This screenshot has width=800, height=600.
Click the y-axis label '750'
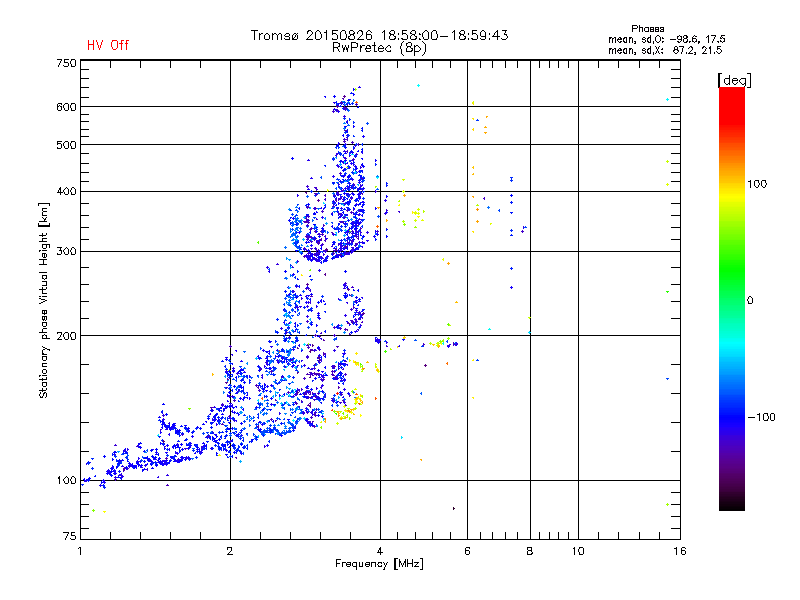point(66,63)
